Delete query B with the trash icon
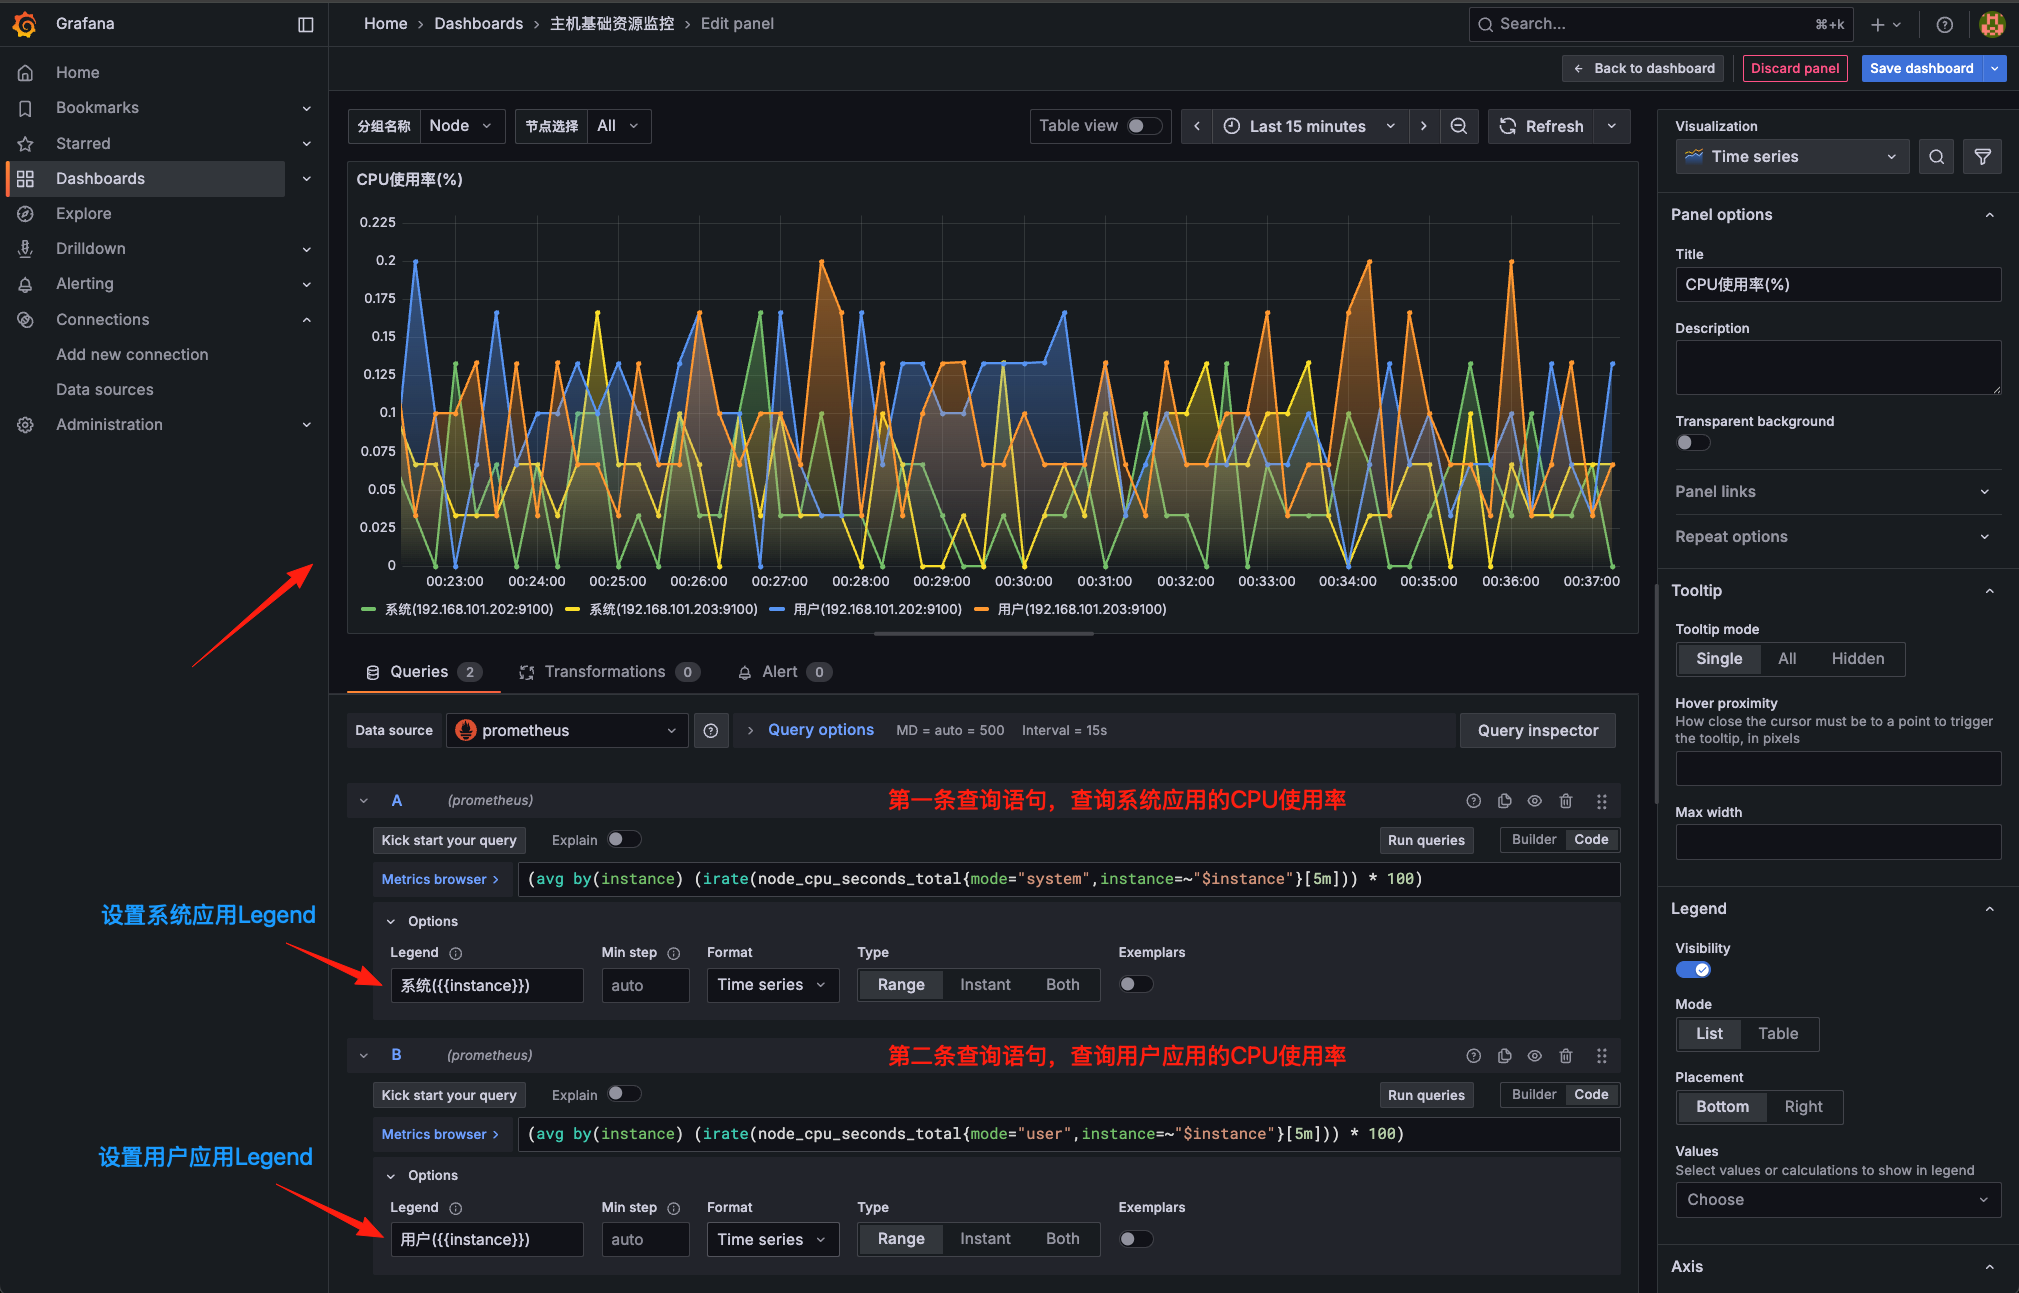Image resolution: width=2019 pixels, height=1293 pixels. click(x=1566, y=1055)
